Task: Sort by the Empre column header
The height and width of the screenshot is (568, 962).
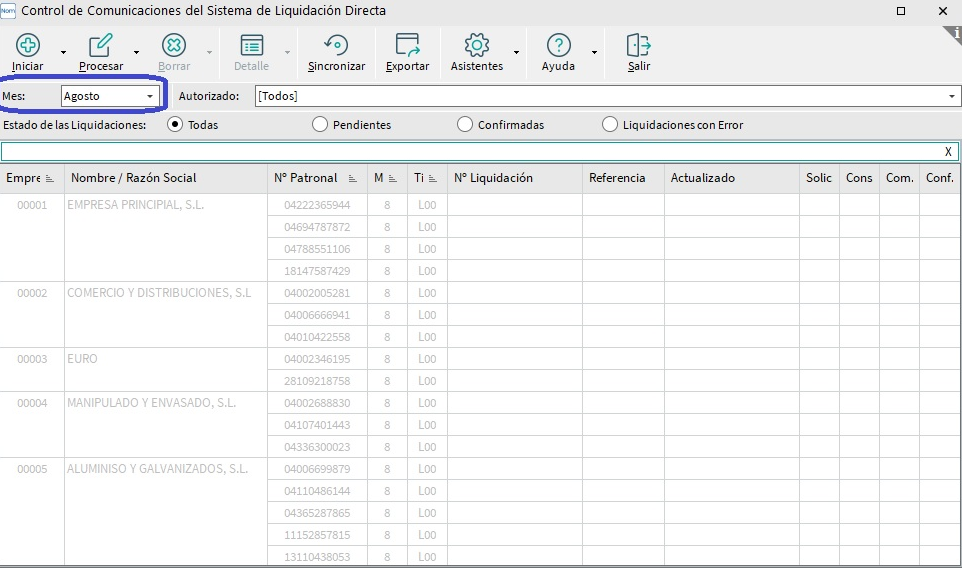Action: tap(32, 178)
